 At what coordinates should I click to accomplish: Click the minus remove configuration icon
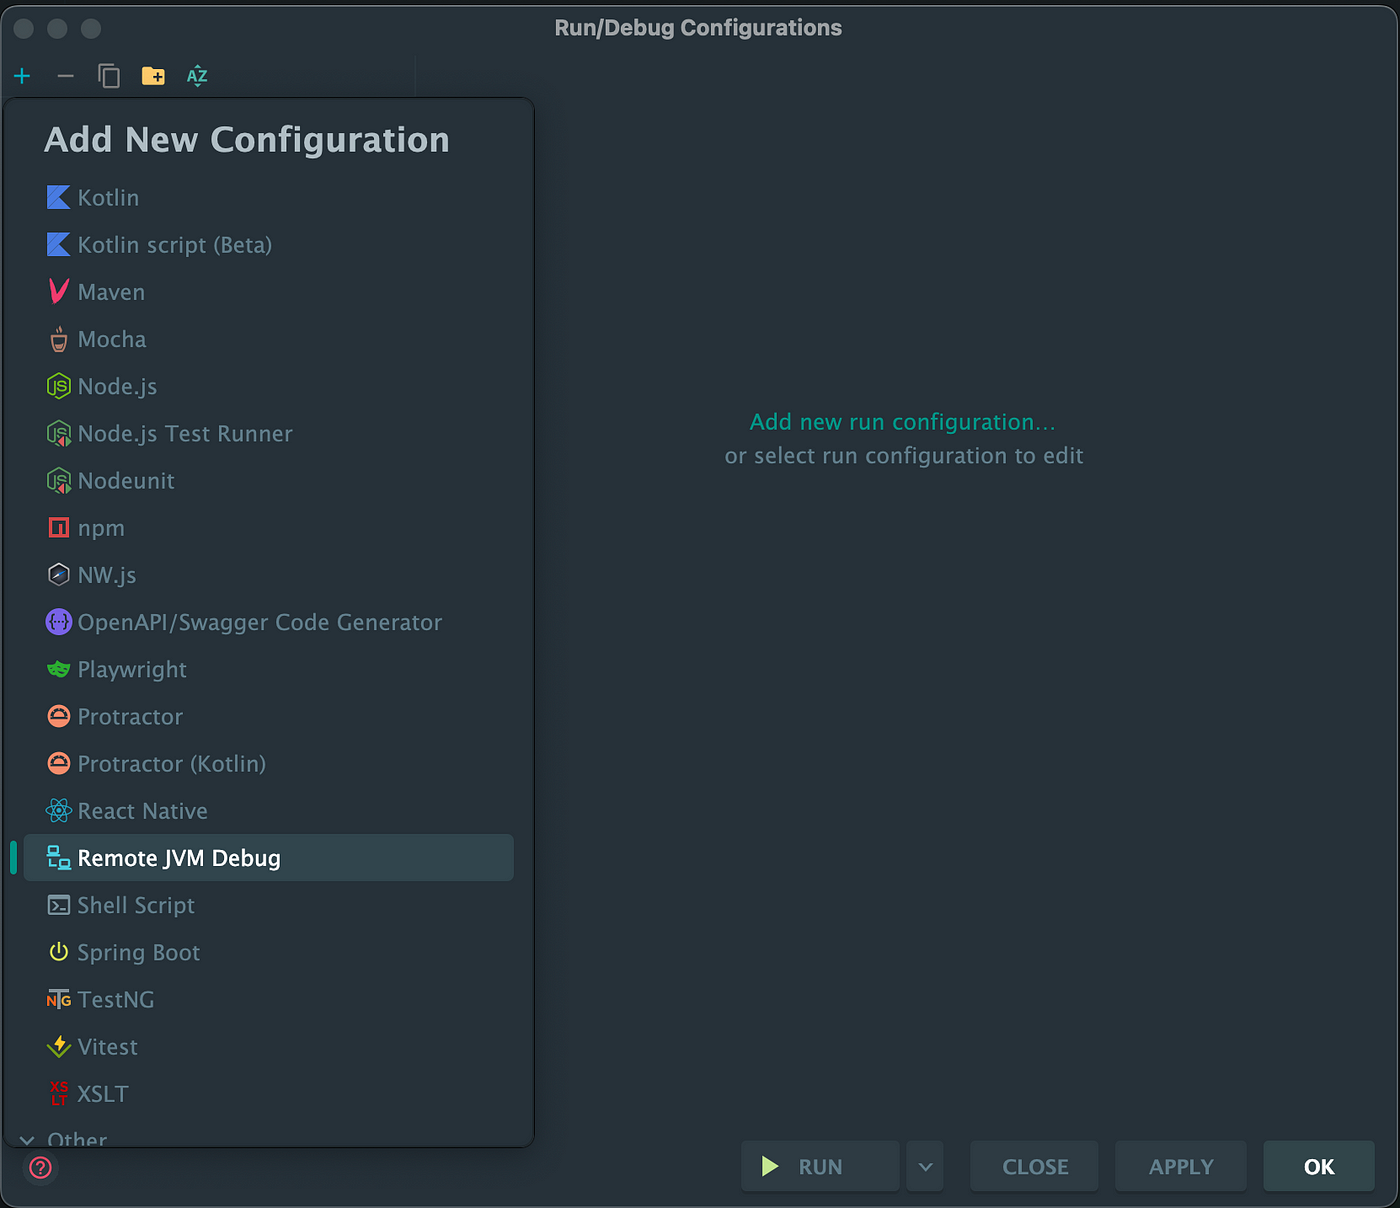65,76
